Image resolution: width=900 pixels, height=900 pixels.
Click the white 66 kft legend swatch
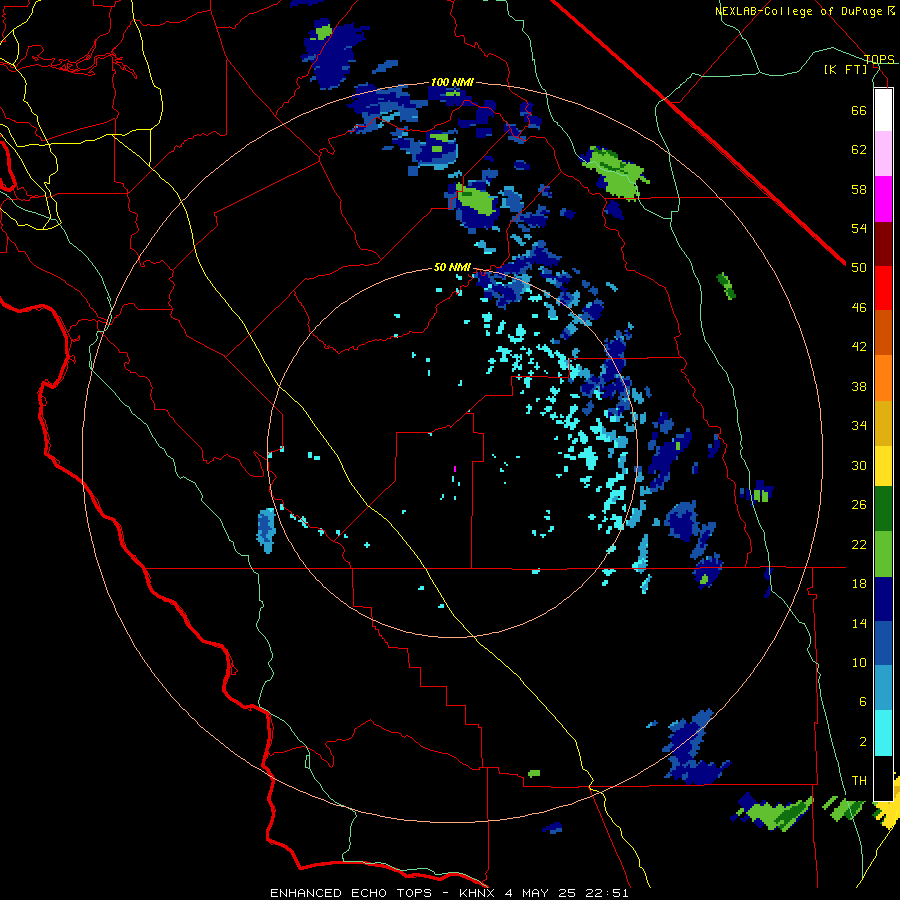[x=883, y=110]
